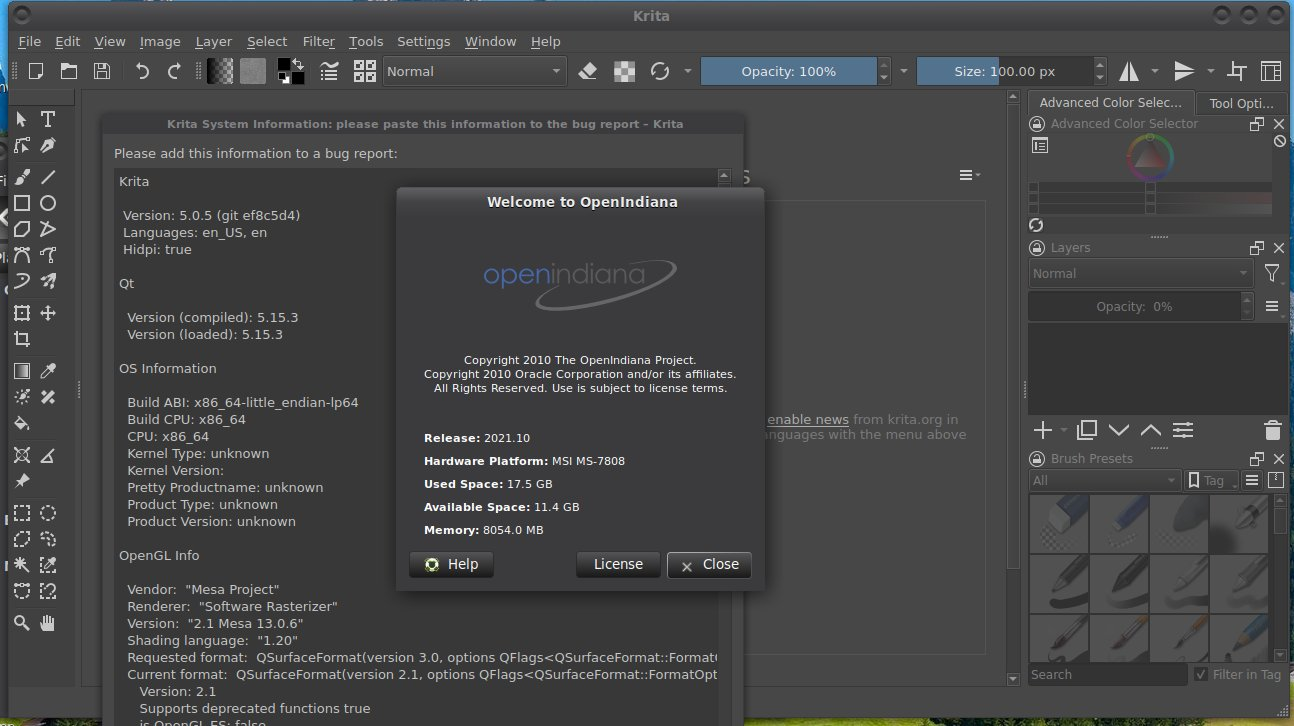Open the layer filter funnel menu
The width and height of the screenshot is (1294, 726).
click(x=1272, y=273)
